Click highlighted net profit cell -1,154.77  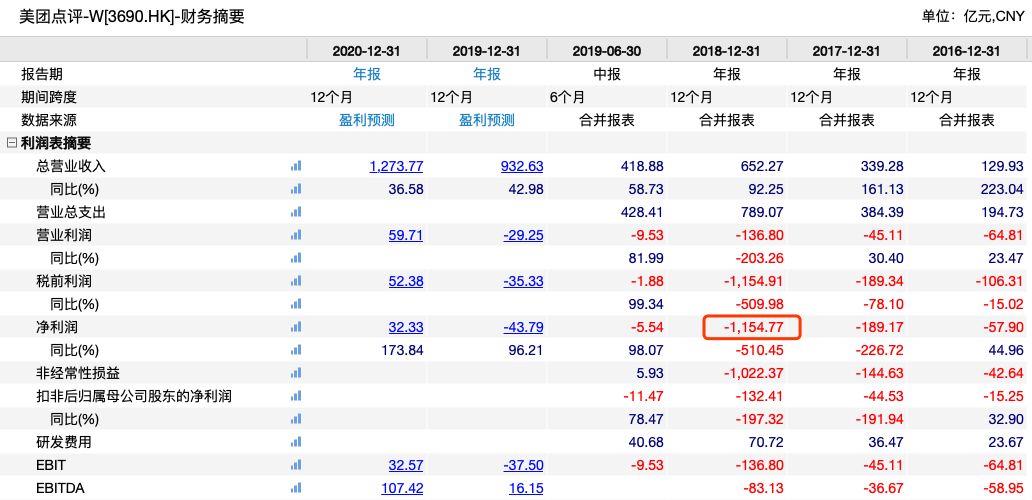[x=751, y=327]
